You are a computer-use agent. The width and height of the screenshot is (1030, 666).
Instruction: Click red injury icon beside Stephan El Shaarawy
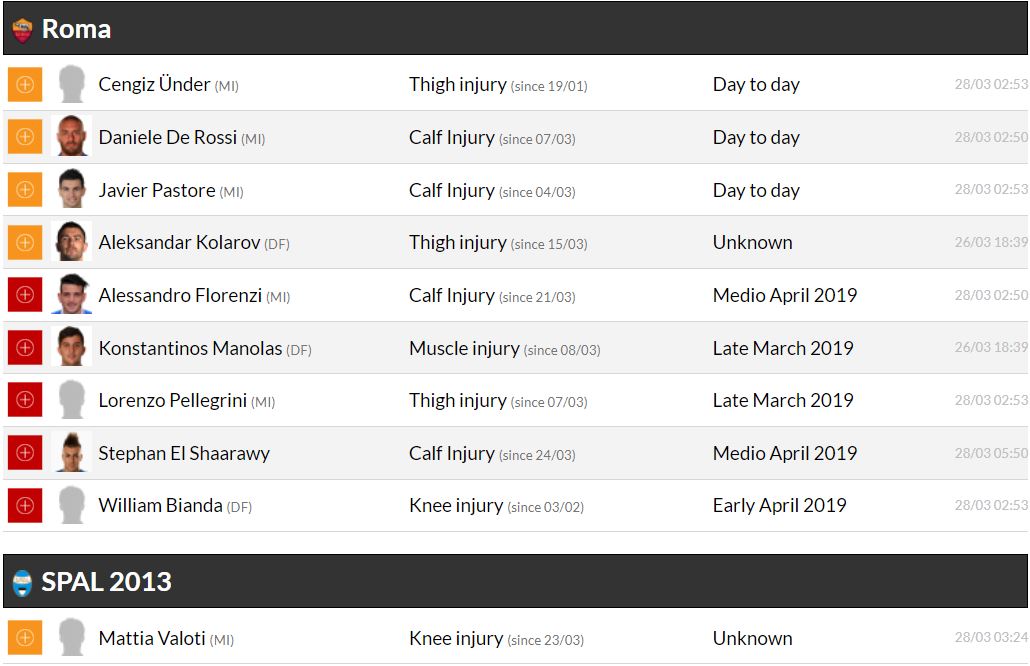coord(25,453)
